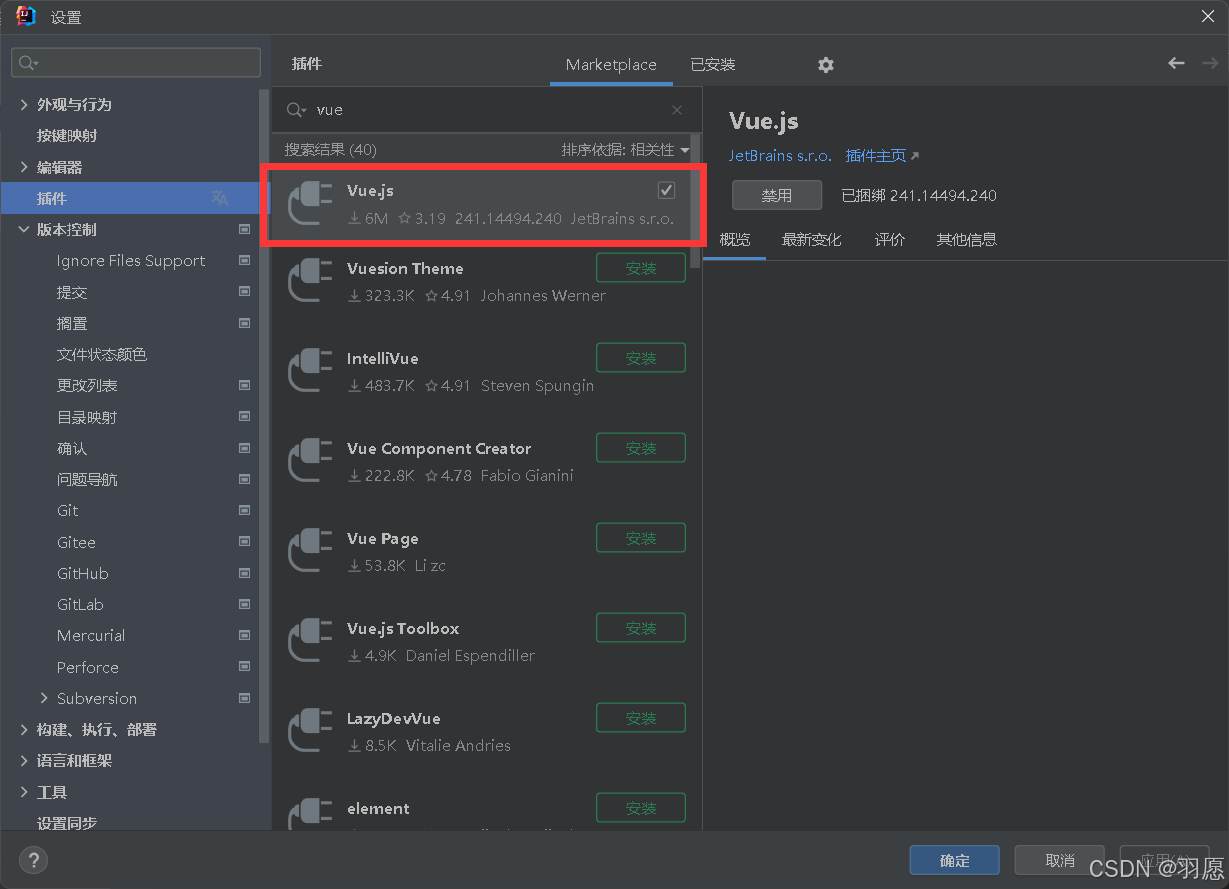Image resolution: width=1229 pixels, height=889 pixels.
Task: Click the settings search field
Action: coord(136,62)
